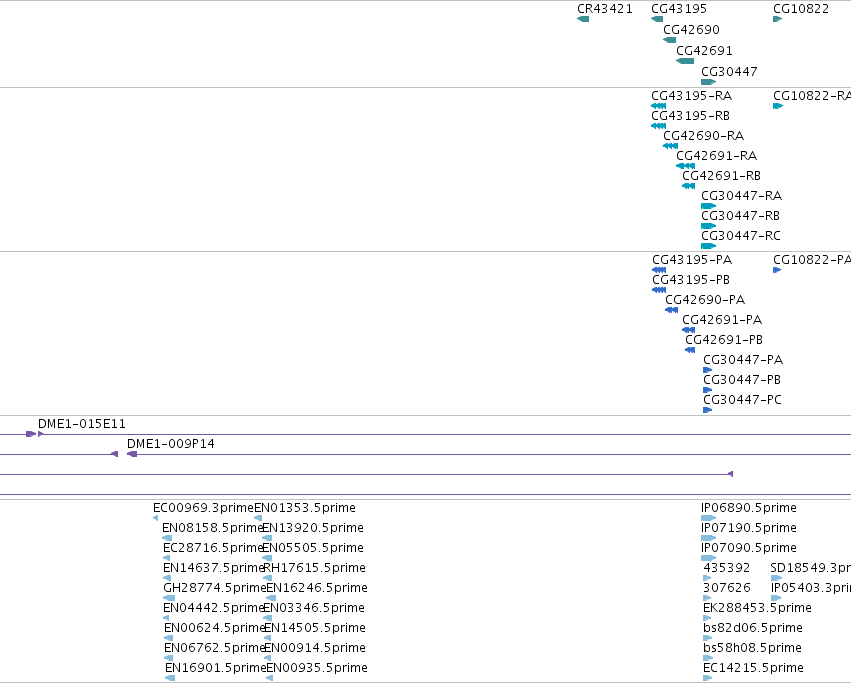Click EST EN03346.5prime
The height and width of the screenshot is (683, 851).
pos(314,609)
